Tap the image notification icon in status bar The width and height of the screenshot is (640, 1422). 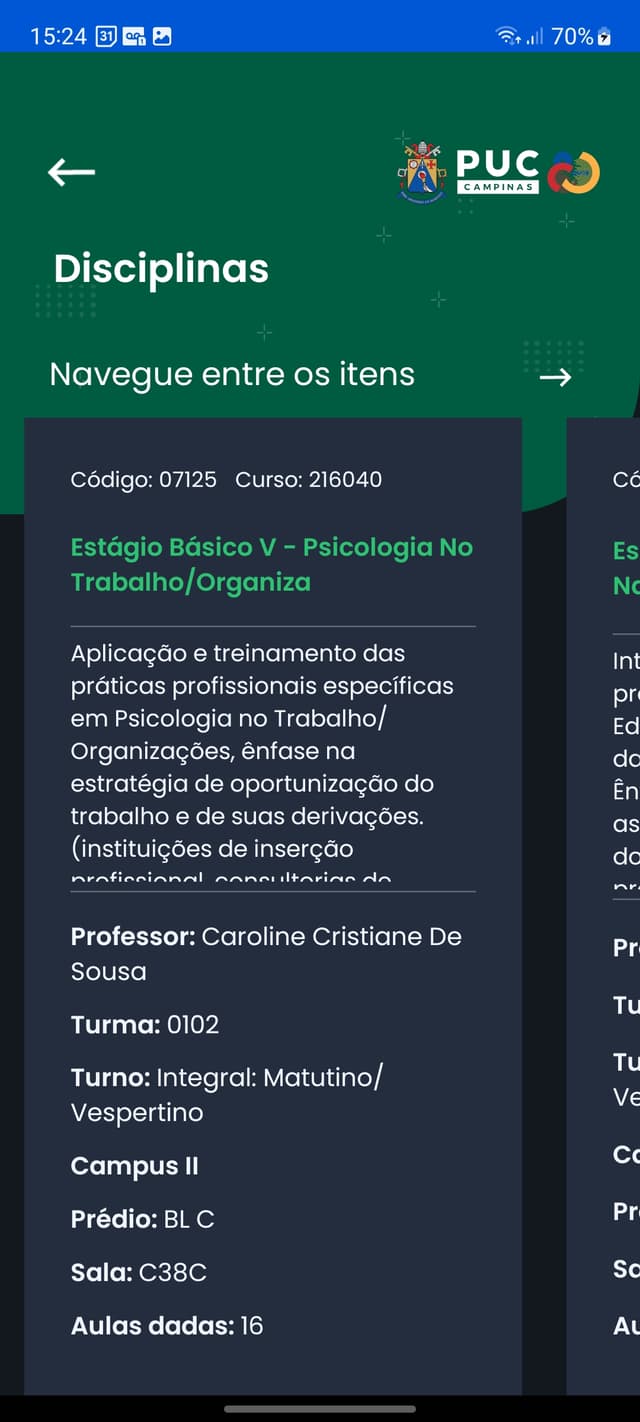[161, 36]
